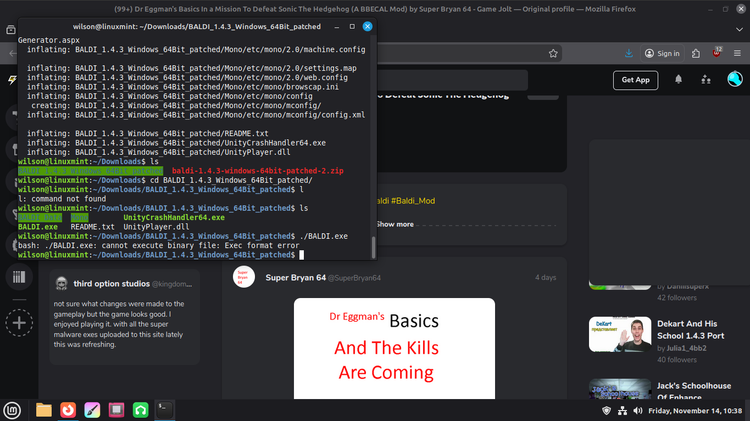This screenshot has width=750, height=421.
Task: Open the Game Jolt user avatar menu
Action: point(735,79)
